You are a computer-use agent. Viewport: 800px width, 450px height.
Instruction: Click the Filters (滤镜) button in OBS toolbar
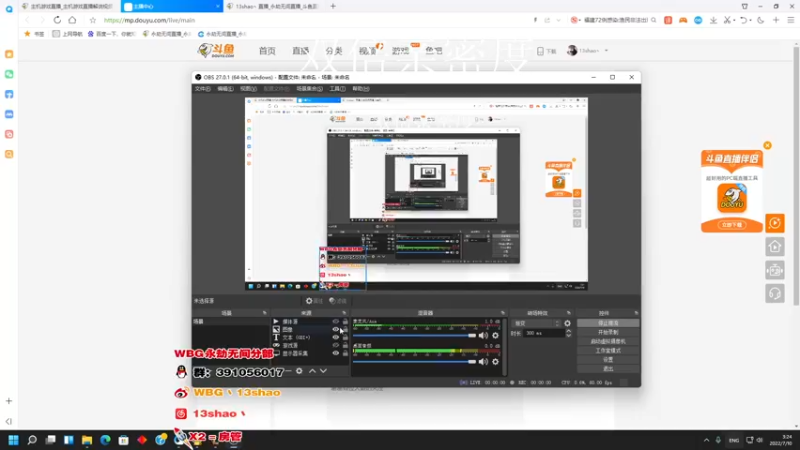coord(338,301)
